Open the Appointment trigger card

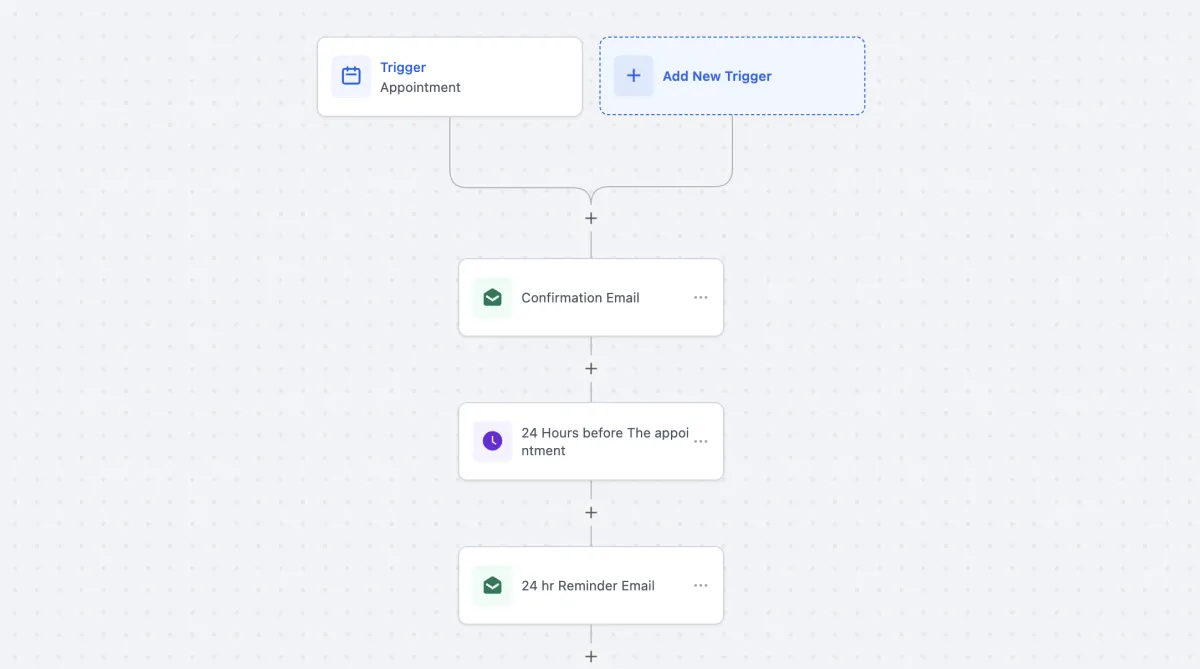(x=450, y=77)
